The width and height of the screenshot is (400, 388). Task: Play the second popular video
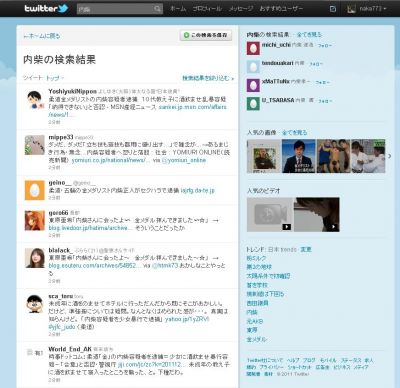click(x=316, y=214)
